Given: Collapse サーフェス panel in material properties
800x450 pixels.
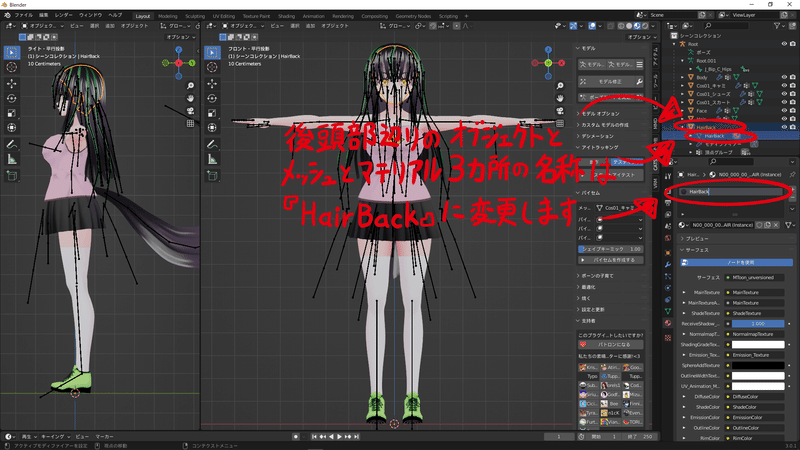Looking at the screenshot, I should coord(696,250).
